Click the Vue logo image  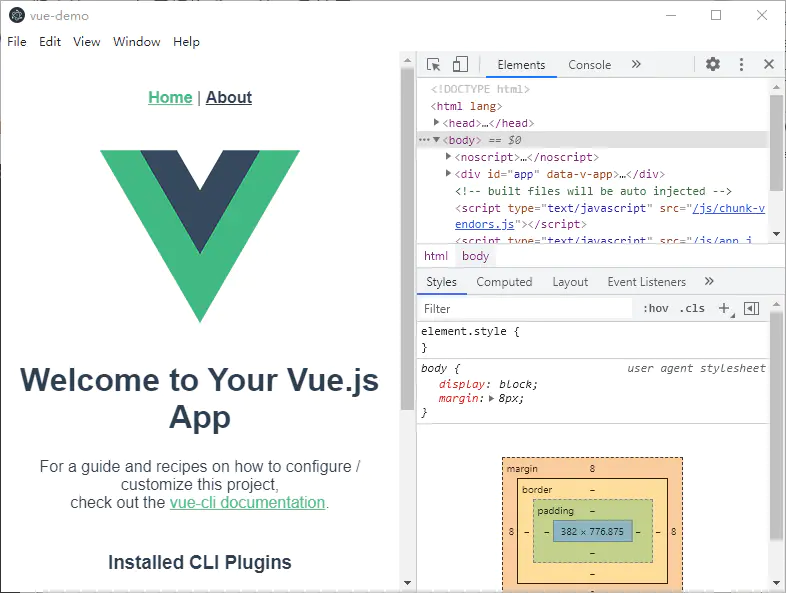point(200,236)
